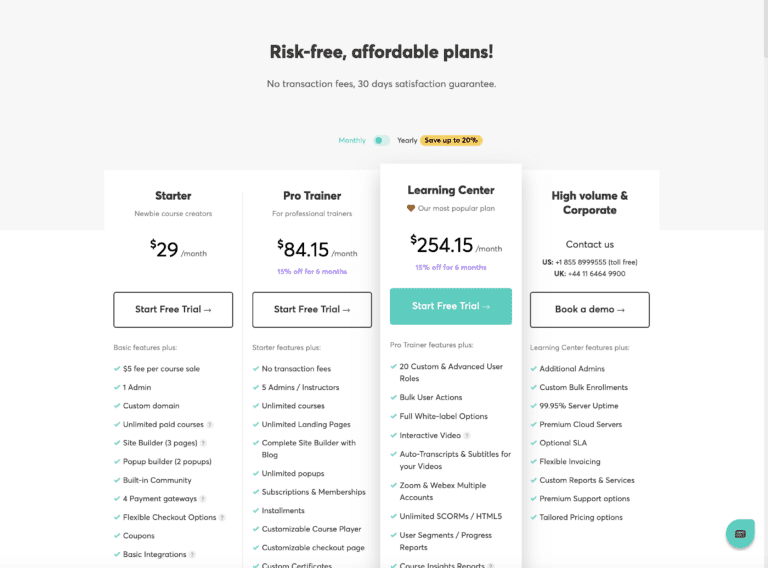The width and height of the screenshot is (768, 568).
Task: Click help icon beside Unlimited paid courses
Action: 211,424
